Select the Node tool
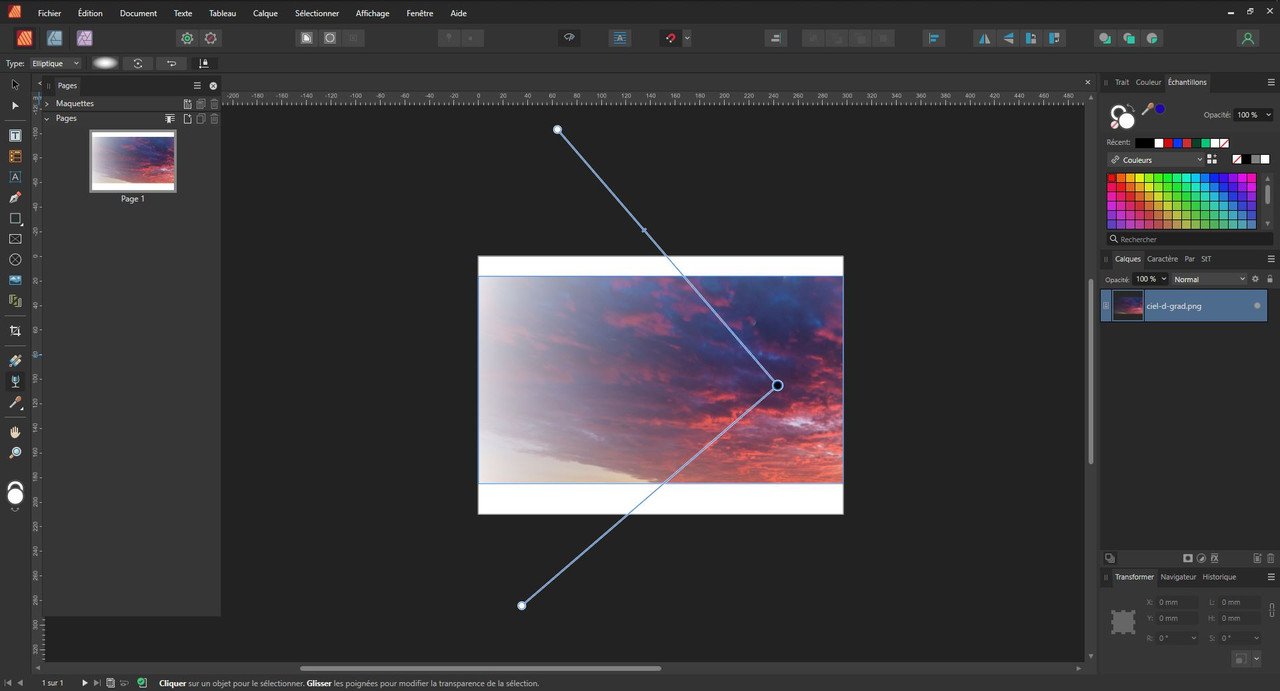Image resolution: width=1280 pixels, height=691 pixels. [x=15, y=105]
